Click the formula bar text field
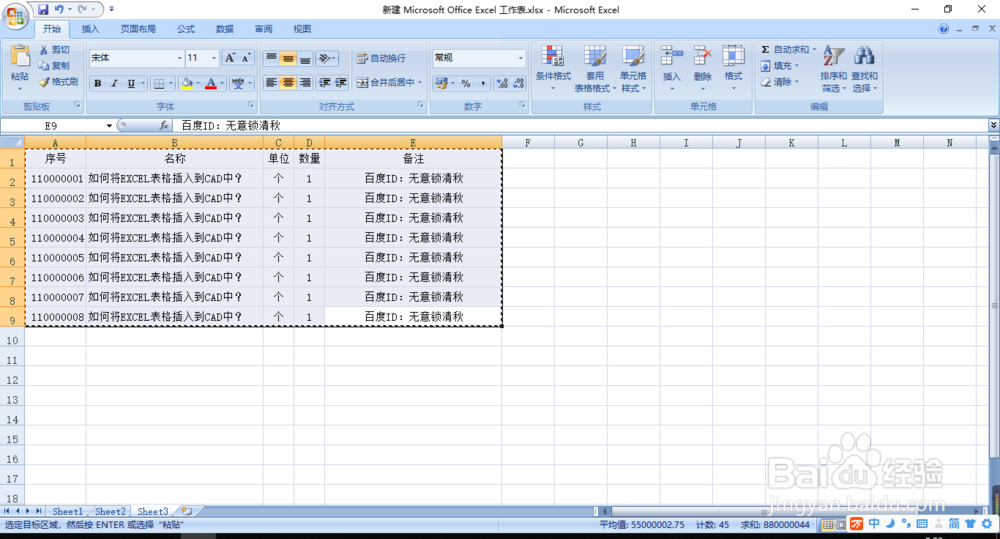Image resolution: width=1000 pixels, height=539 pixels. tap(580, 126)
